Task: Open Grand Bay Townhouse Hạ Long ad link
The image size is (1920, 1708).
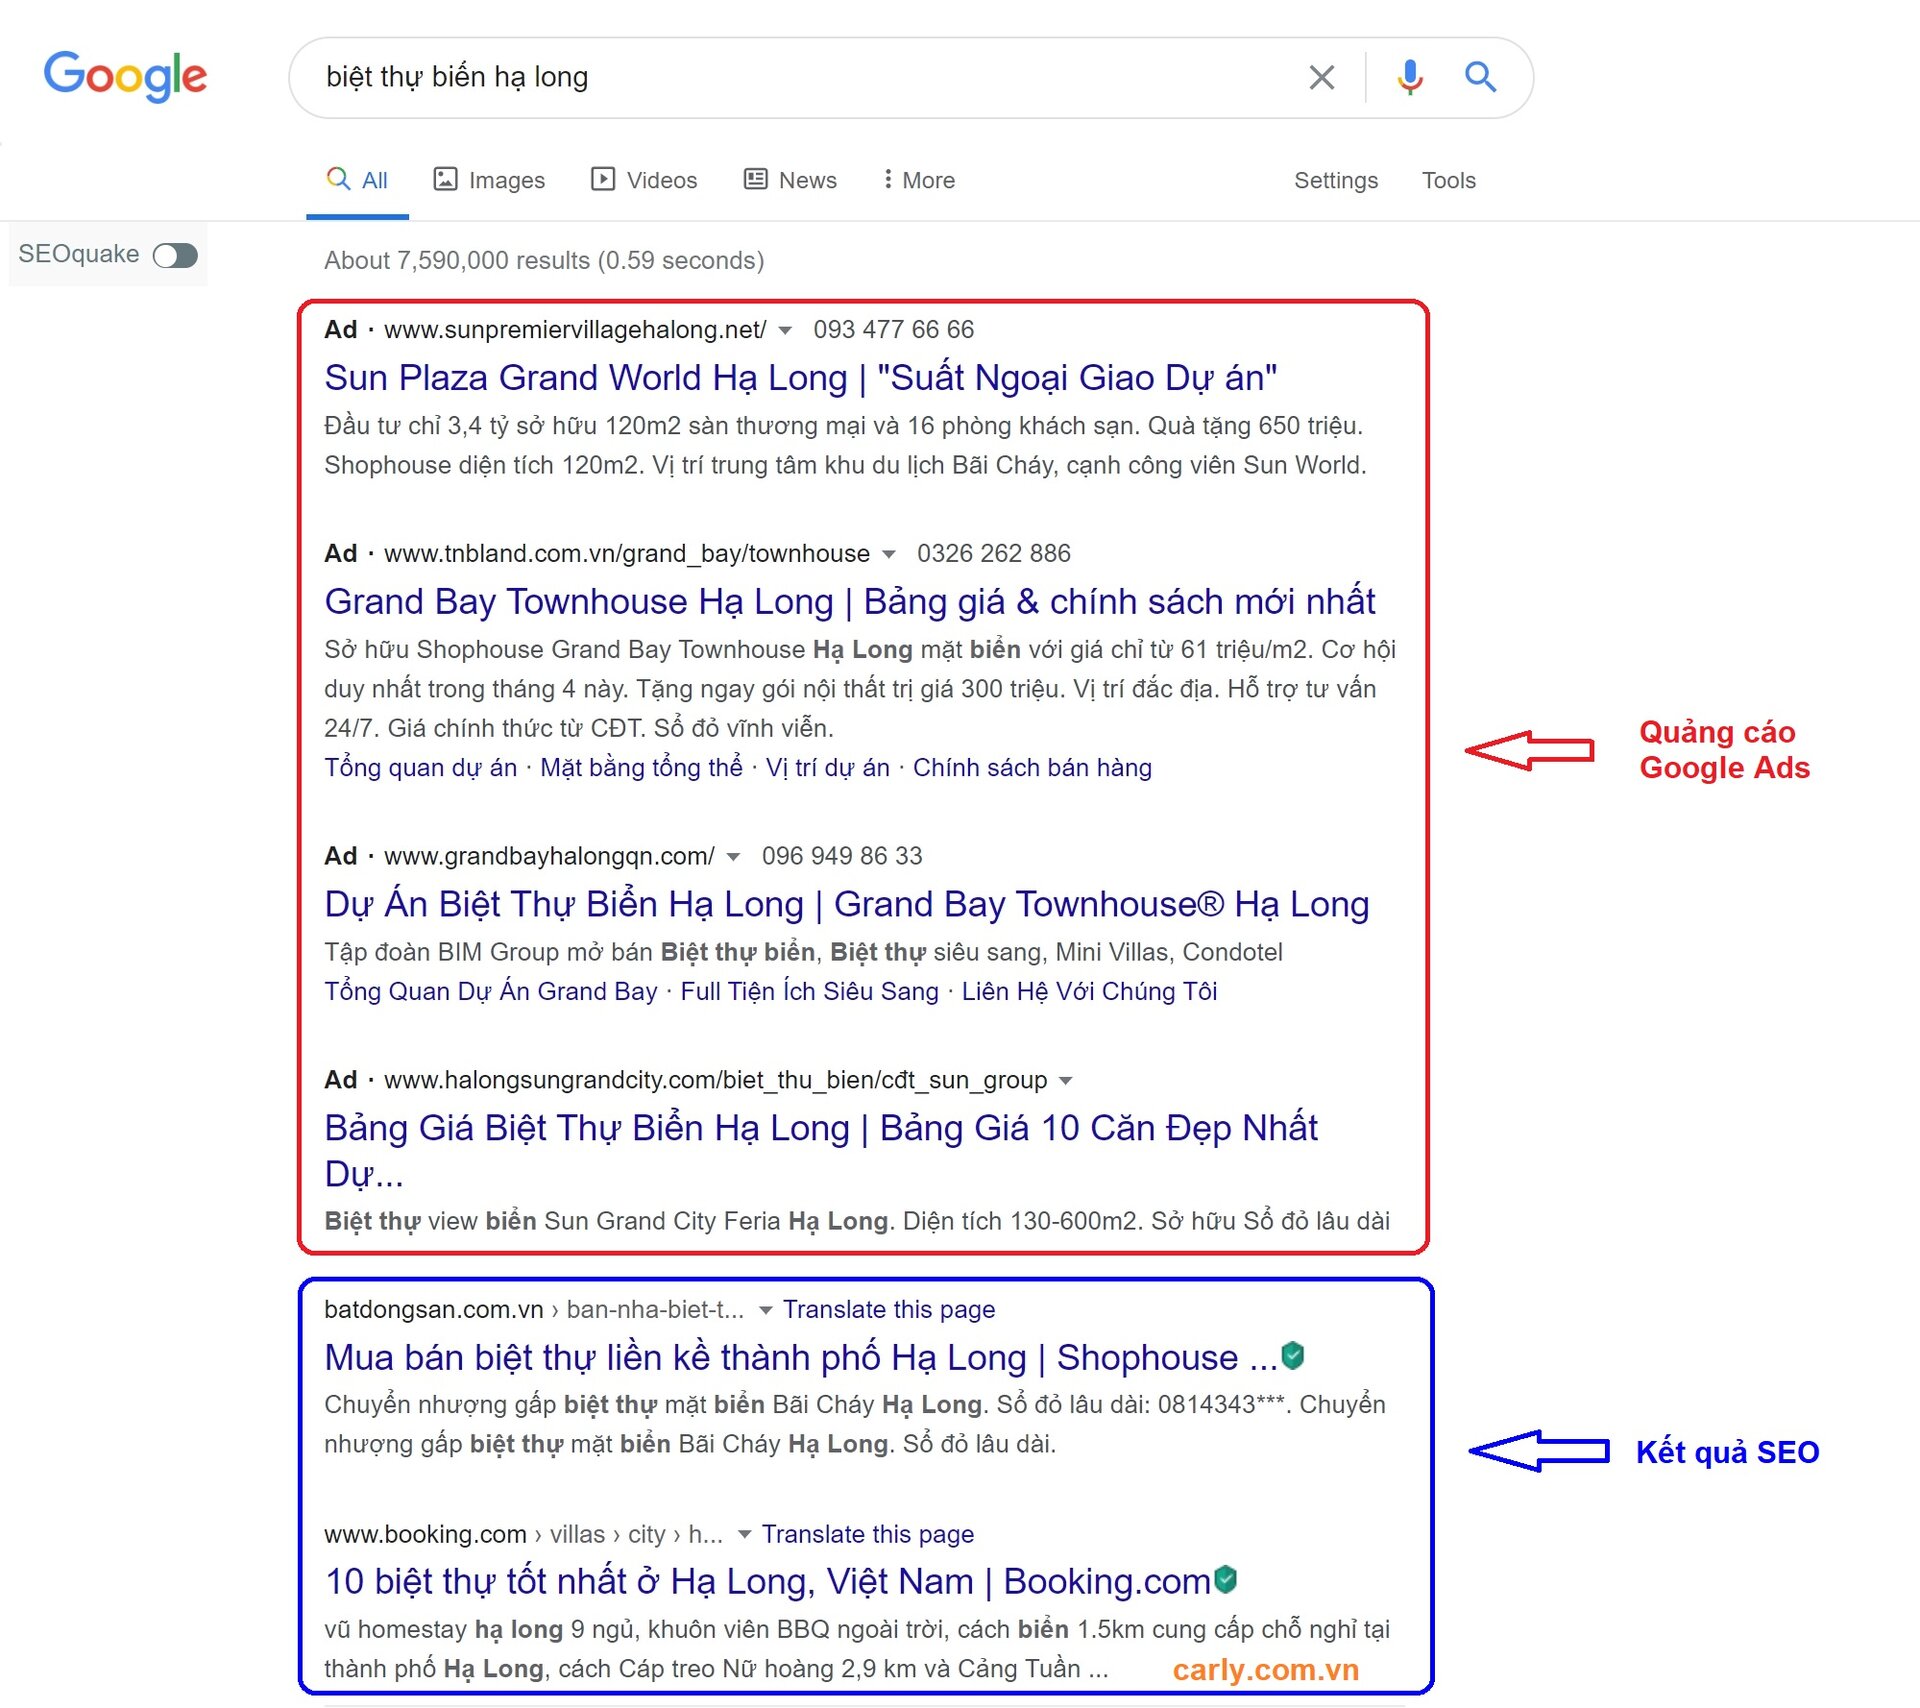Action: 850,602
